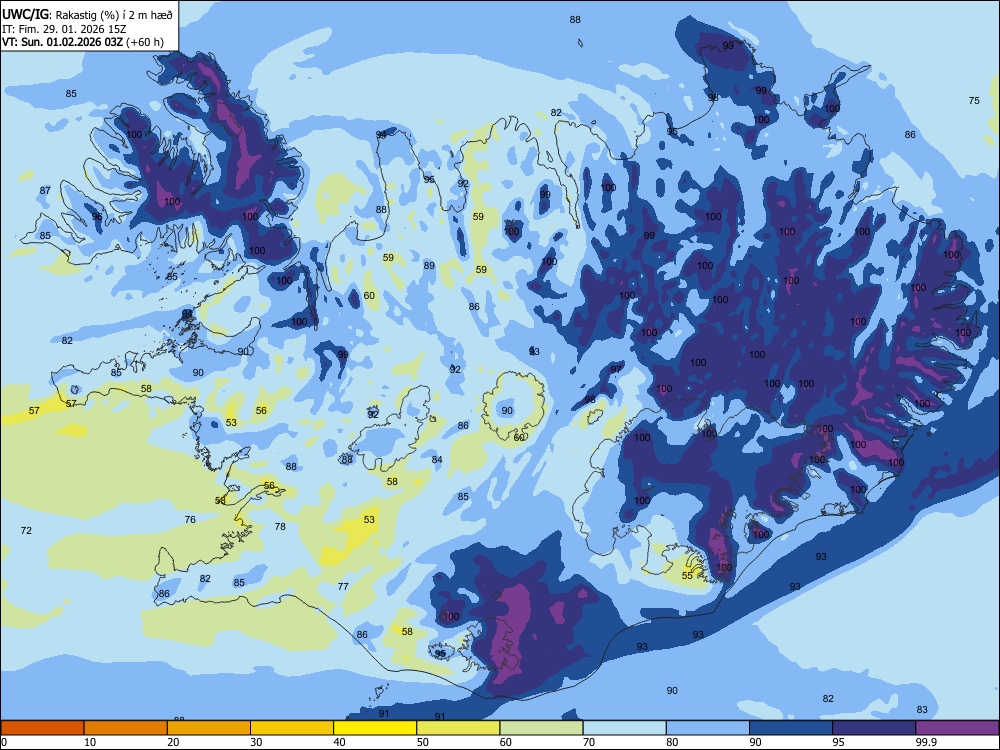1000x750 pixels.
Task: Click the orange 10–20 legend swatch
Action: click(x=126, y=728)
